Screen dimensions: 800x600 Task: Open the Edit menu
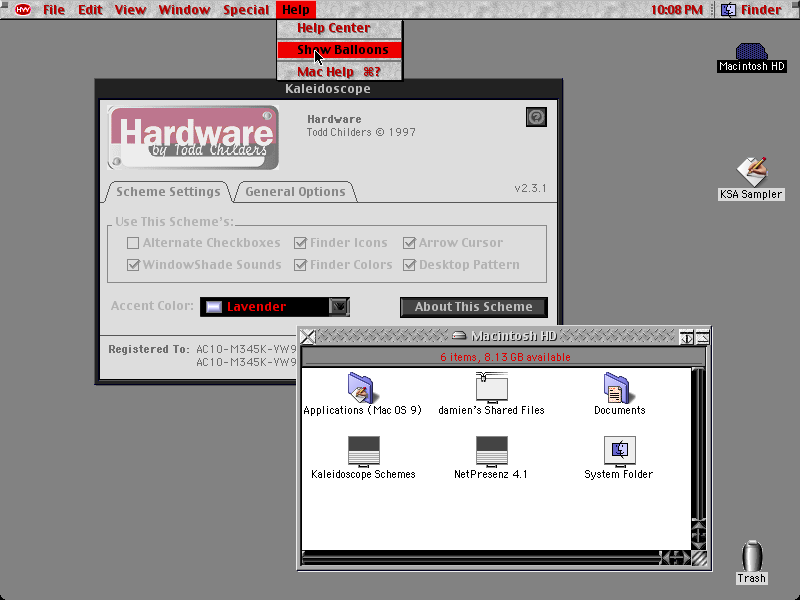click(90, 10)
